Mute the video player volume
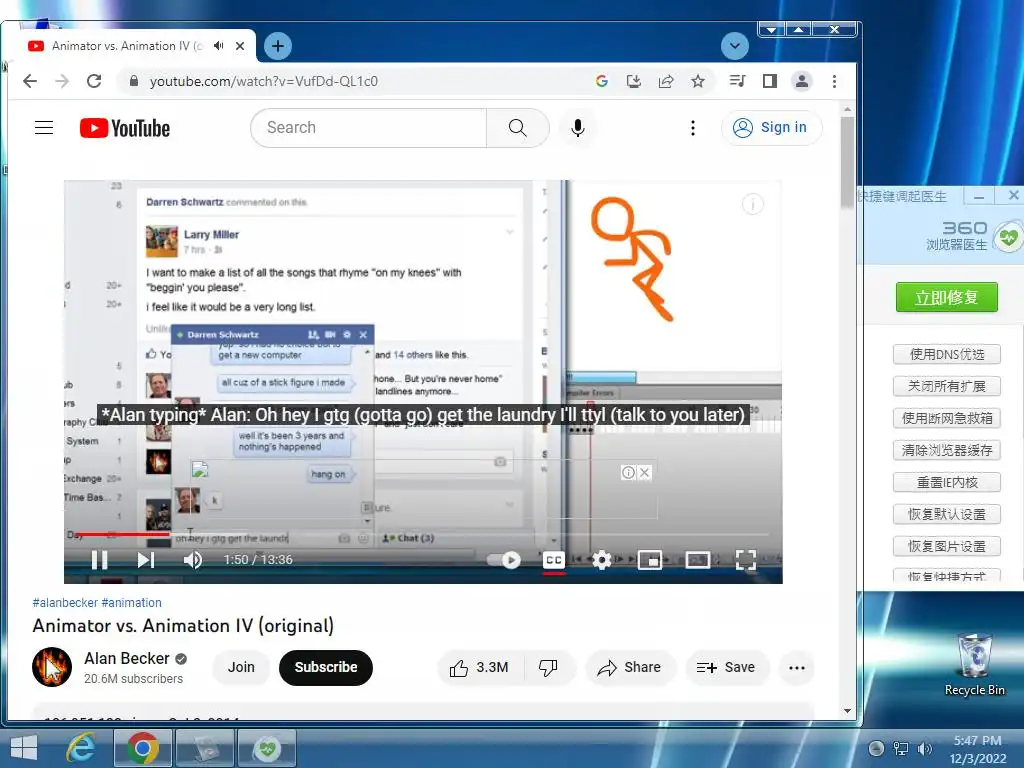 [x=193, y=560]
